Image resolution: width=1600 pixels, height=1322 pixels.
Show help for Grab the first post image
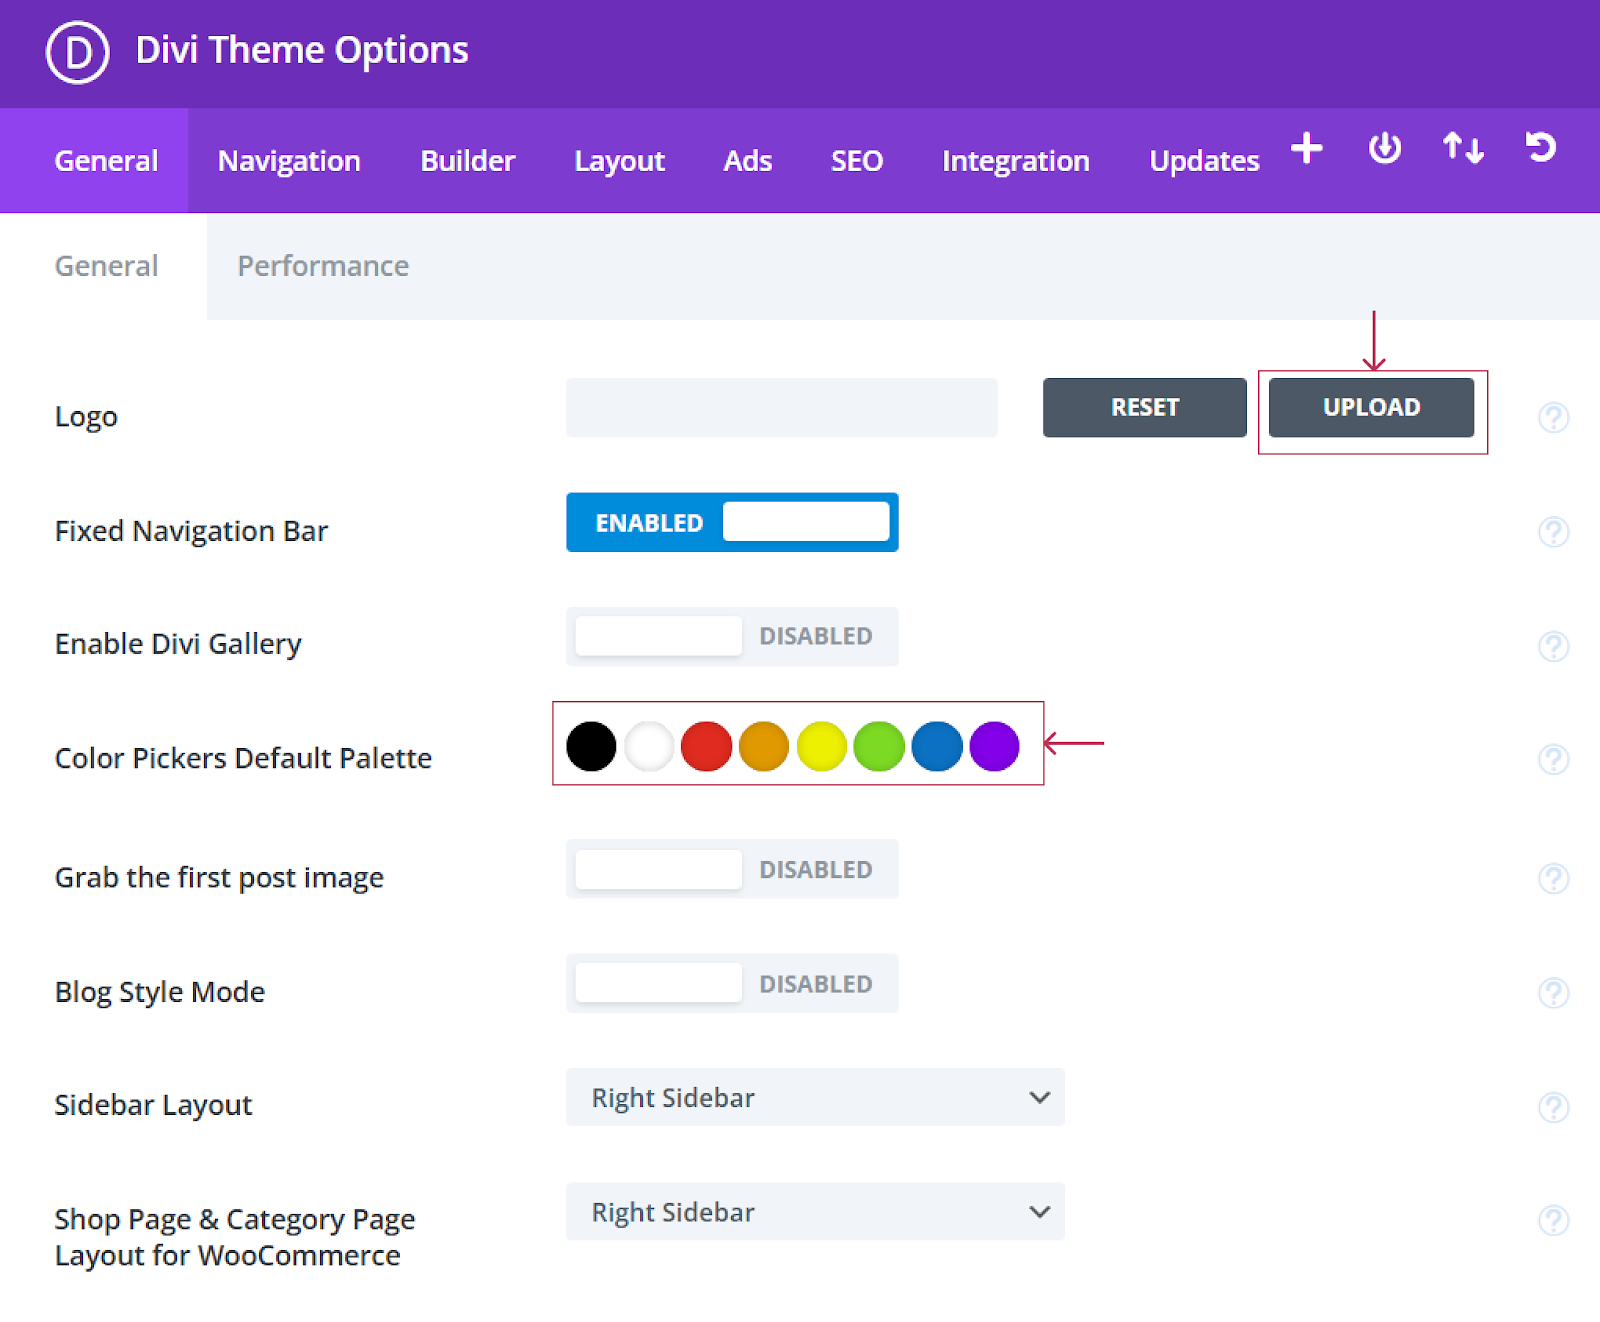click(x=1553, y=878)
